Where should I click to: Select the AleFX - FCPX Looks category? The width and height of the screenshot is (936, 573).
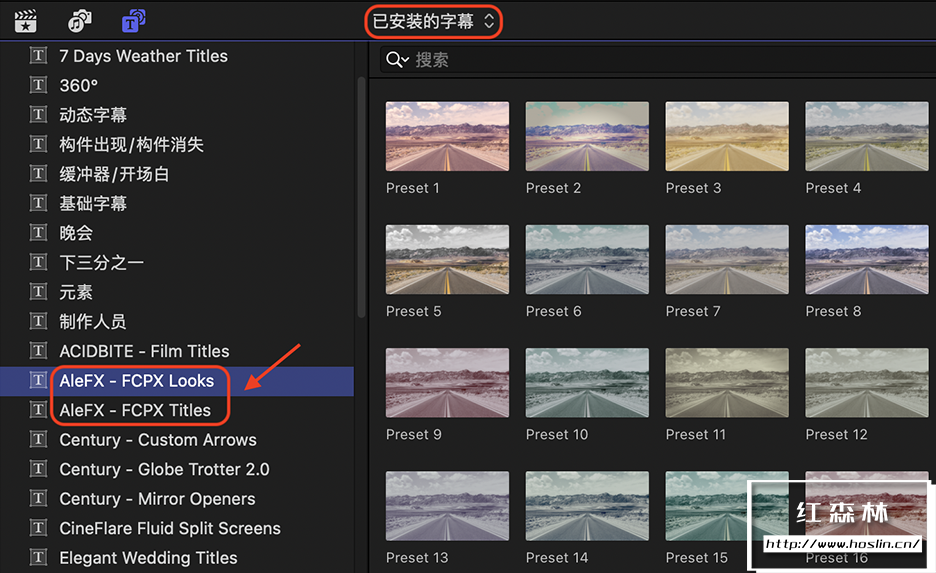tap(136, 381)
